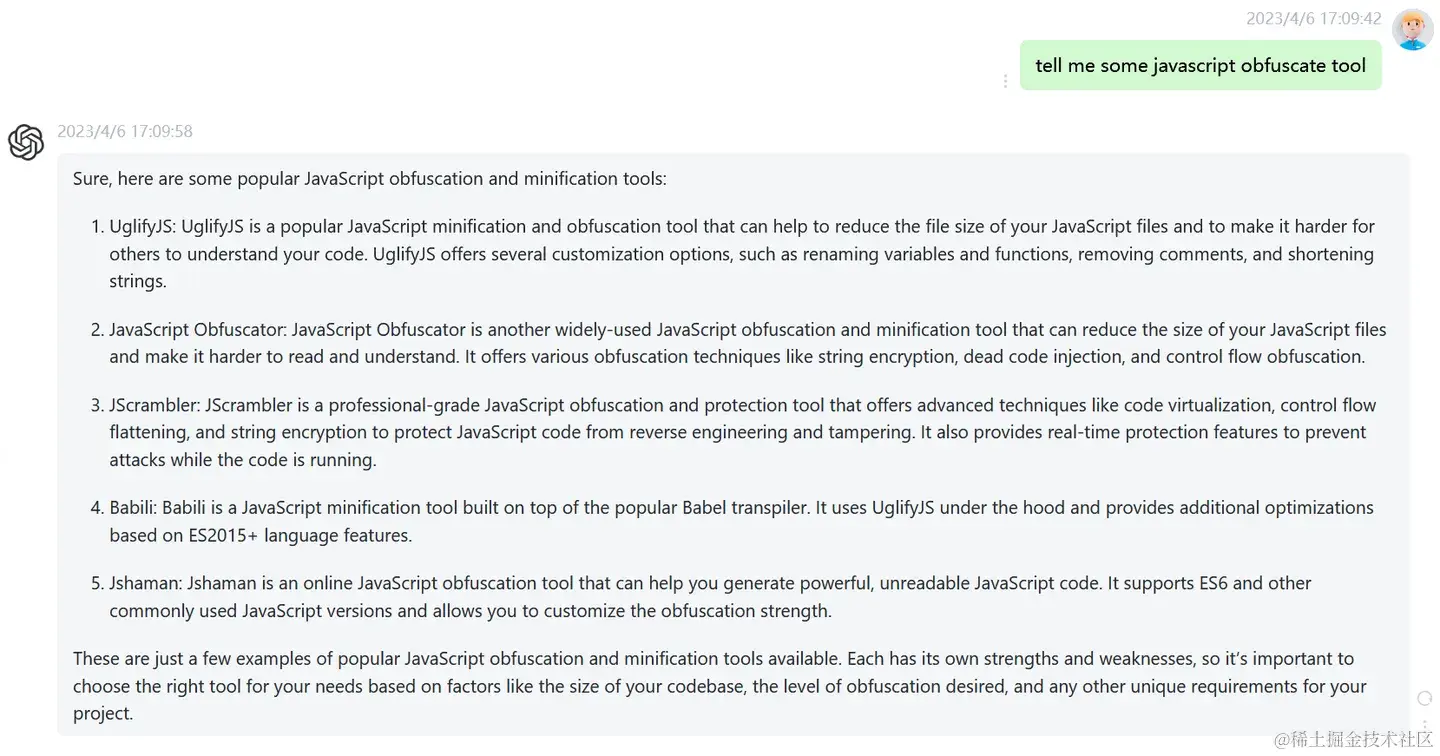The width and height of the screenshot is (1440, 756).
Task: Click the 17:09:42 user message timestamp
Action: coord(1313,18)
